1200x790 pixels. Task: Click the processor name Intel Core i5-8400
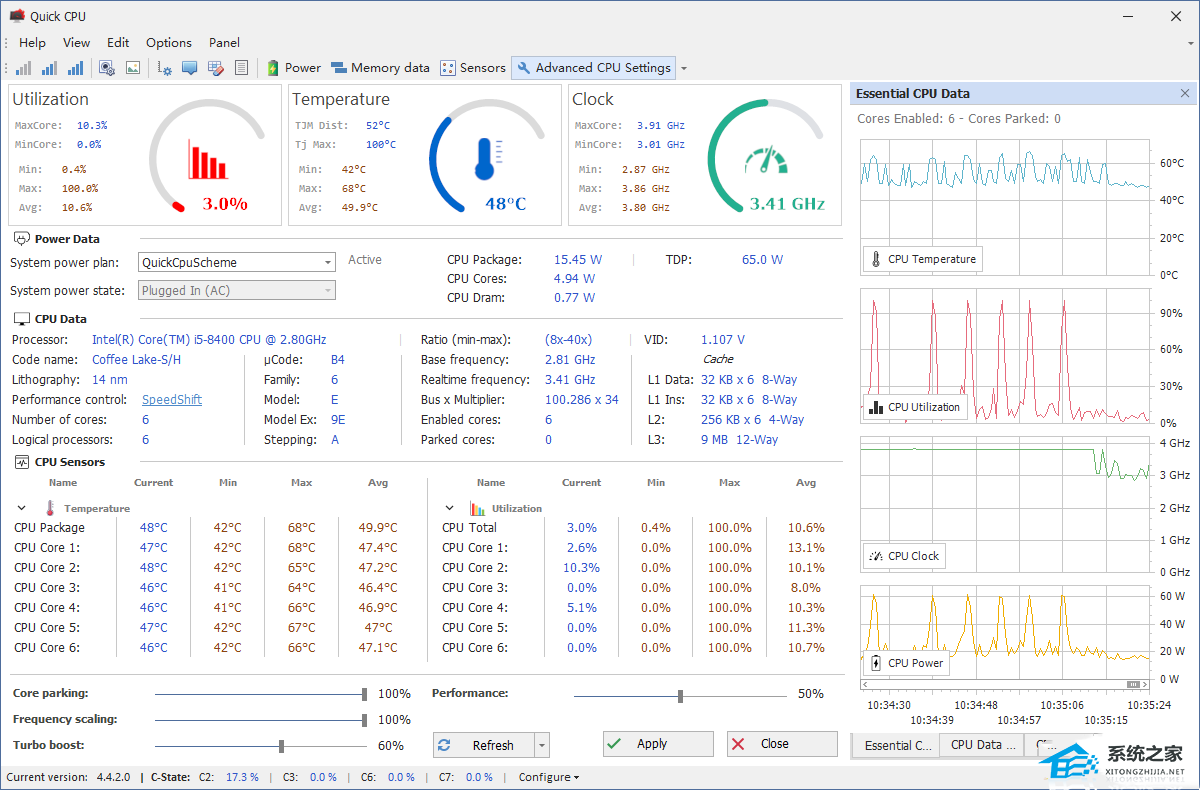(x=209, y=340)
